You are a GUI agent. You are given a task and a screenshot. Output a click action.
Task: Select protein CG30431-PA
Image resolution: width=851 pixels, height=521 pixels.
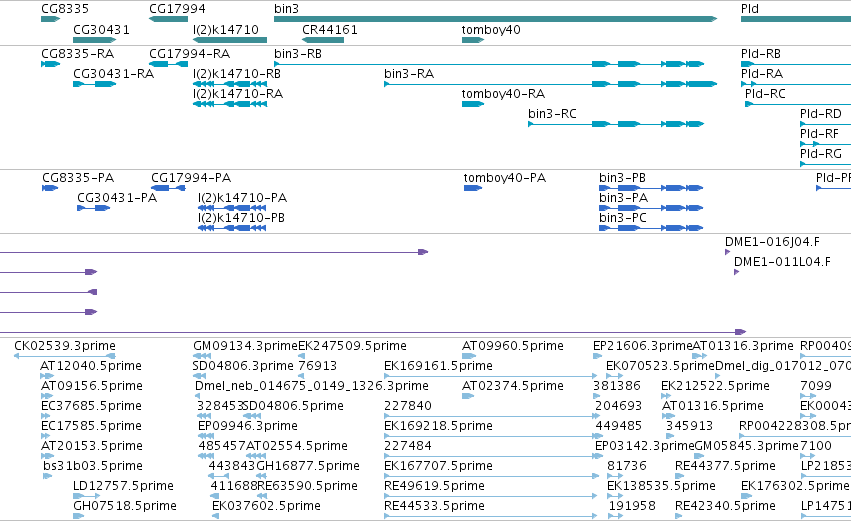pos(117,198)
